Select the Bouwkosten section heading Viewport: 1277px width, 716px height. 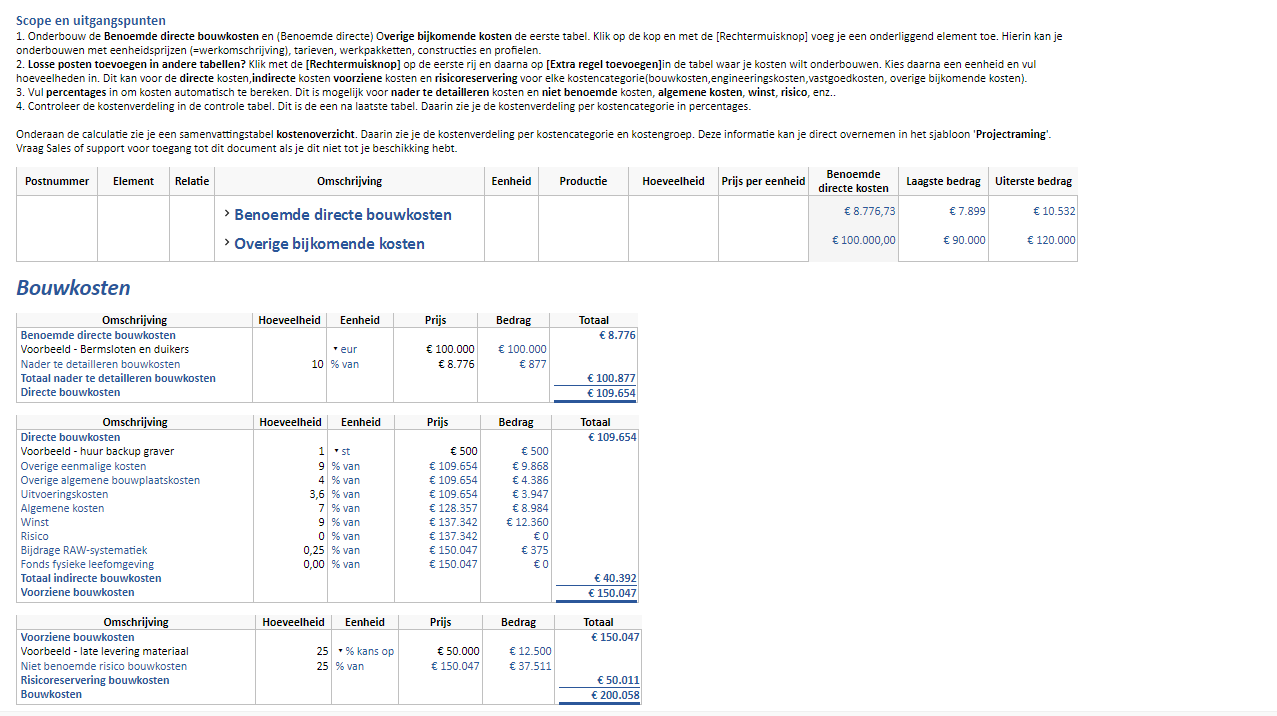click(73, 288)
